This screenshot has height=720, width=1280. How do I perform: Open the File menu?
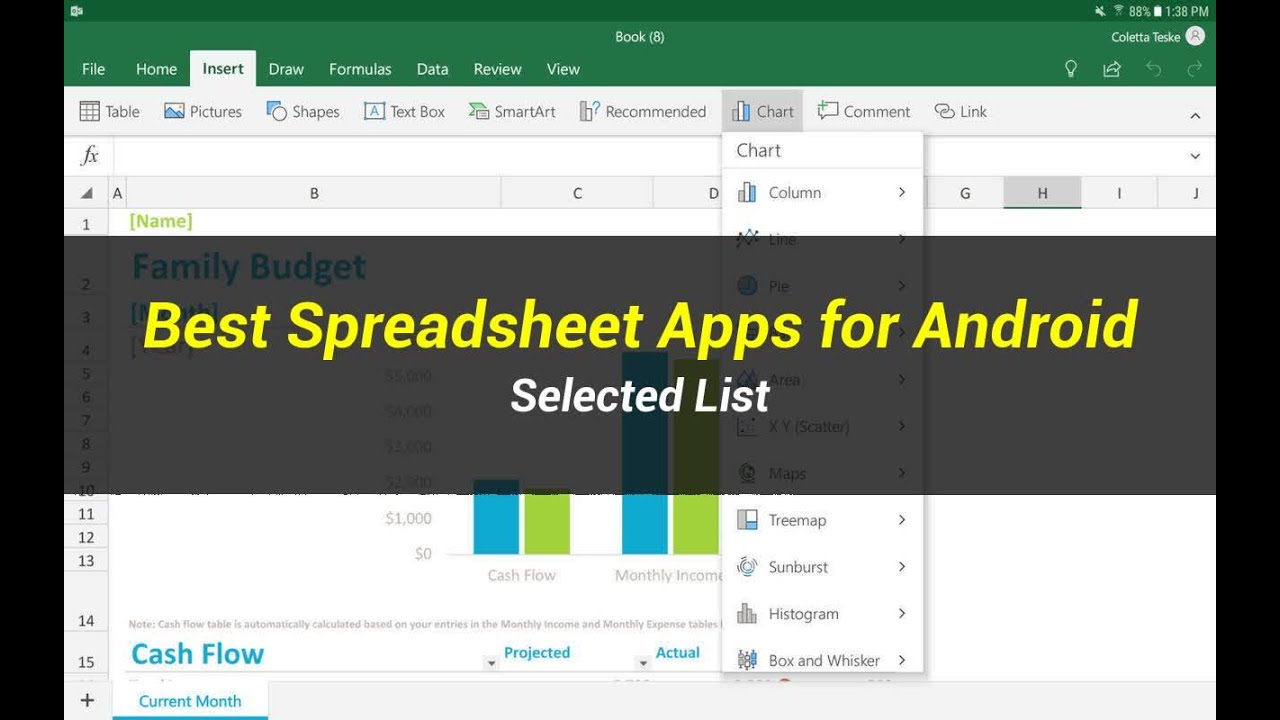pyautogui.click(x=93, y=69)
